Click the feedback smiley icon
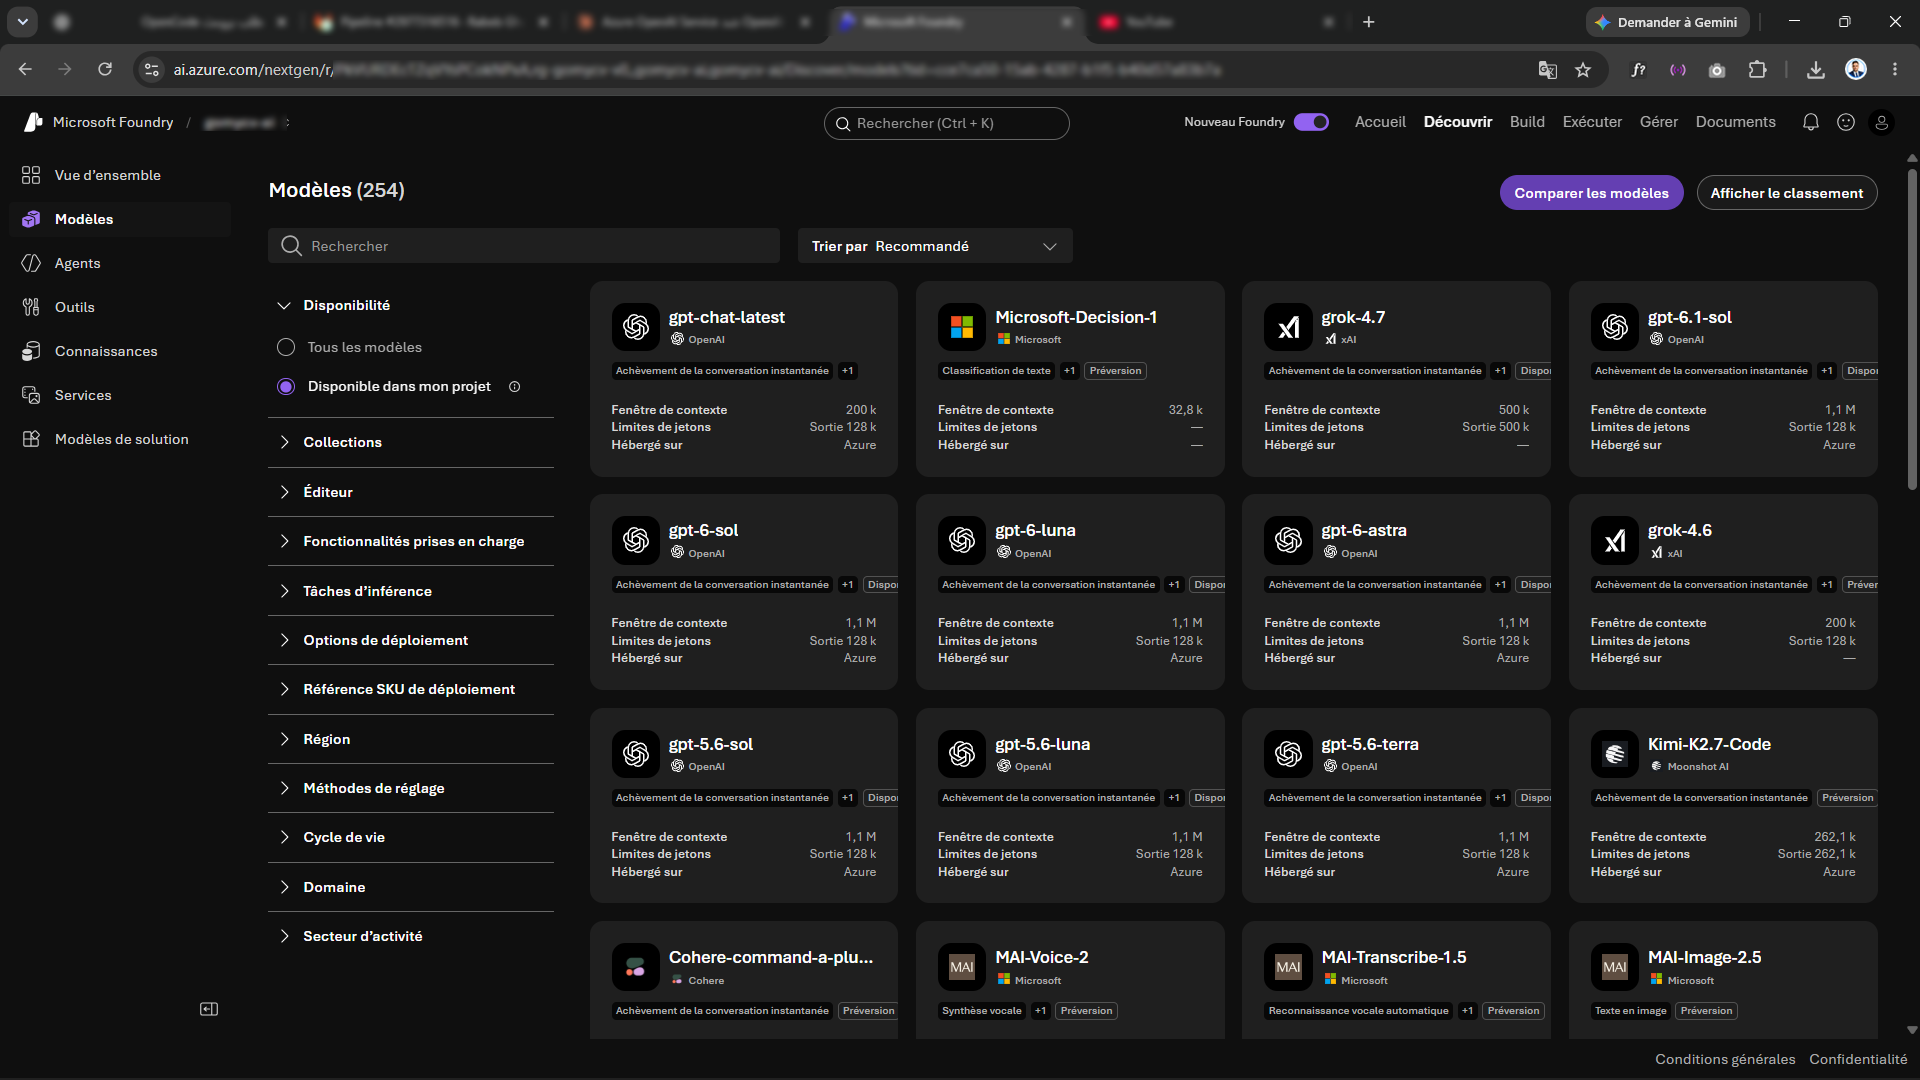Screen dimensions: 1920x1080 tap(1846, 122)
